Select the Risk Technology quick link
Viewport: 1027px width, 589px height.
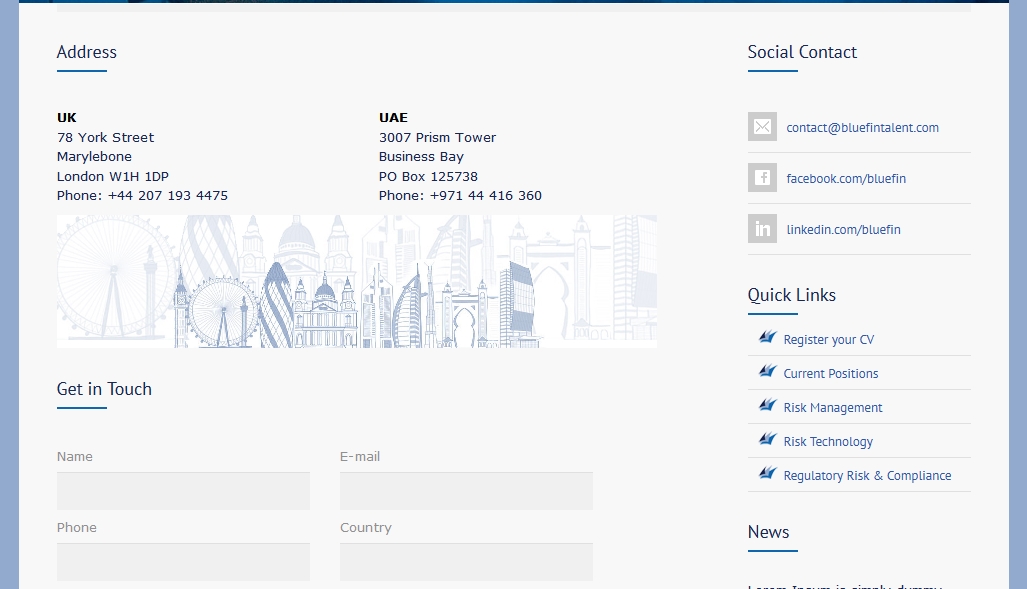click(x=828, y=442)
